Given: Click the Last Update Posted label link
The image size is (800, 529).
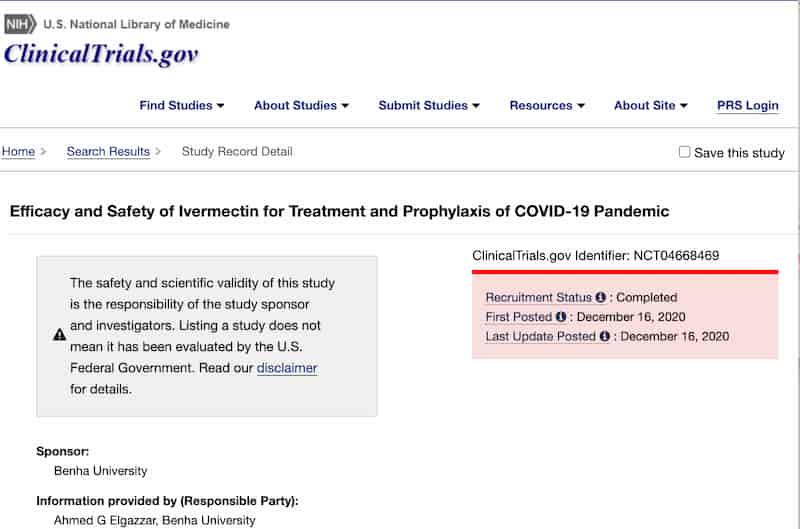Looking at the screenshot, I should [540, 336].
